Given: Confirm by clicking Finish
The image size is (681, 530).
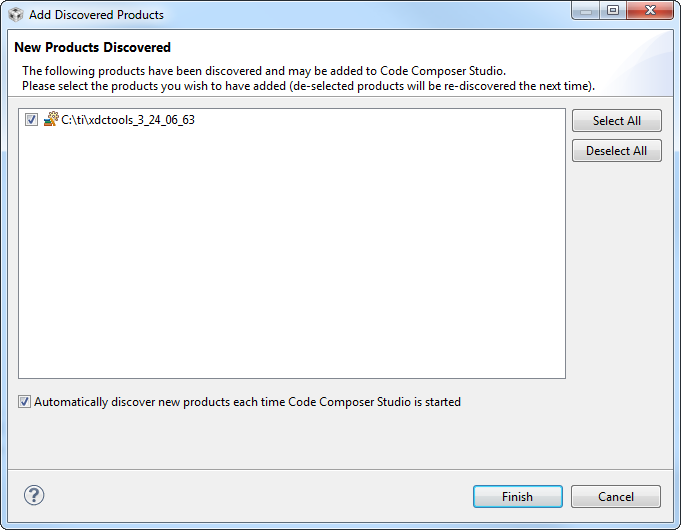Looking at the screenshot, I should point(518,497).
